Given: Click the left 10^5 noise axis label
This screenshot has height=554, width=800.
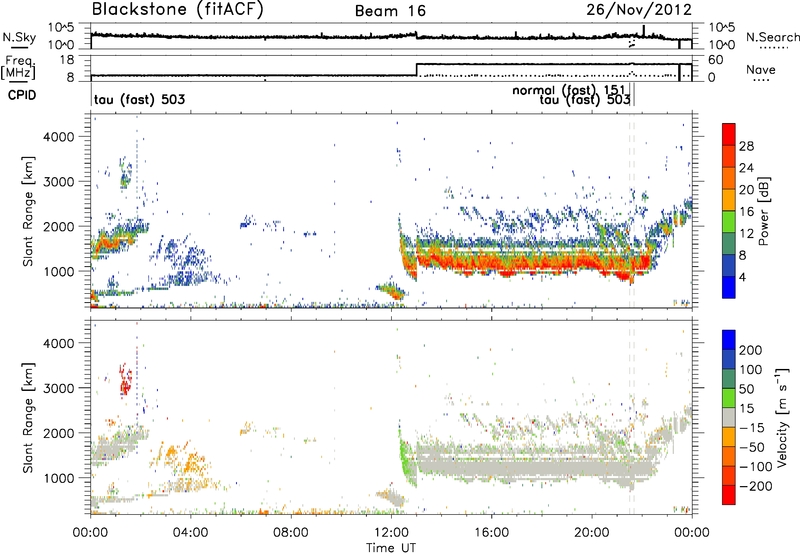Looking at the screenshot, I should [x=61, y=28].
